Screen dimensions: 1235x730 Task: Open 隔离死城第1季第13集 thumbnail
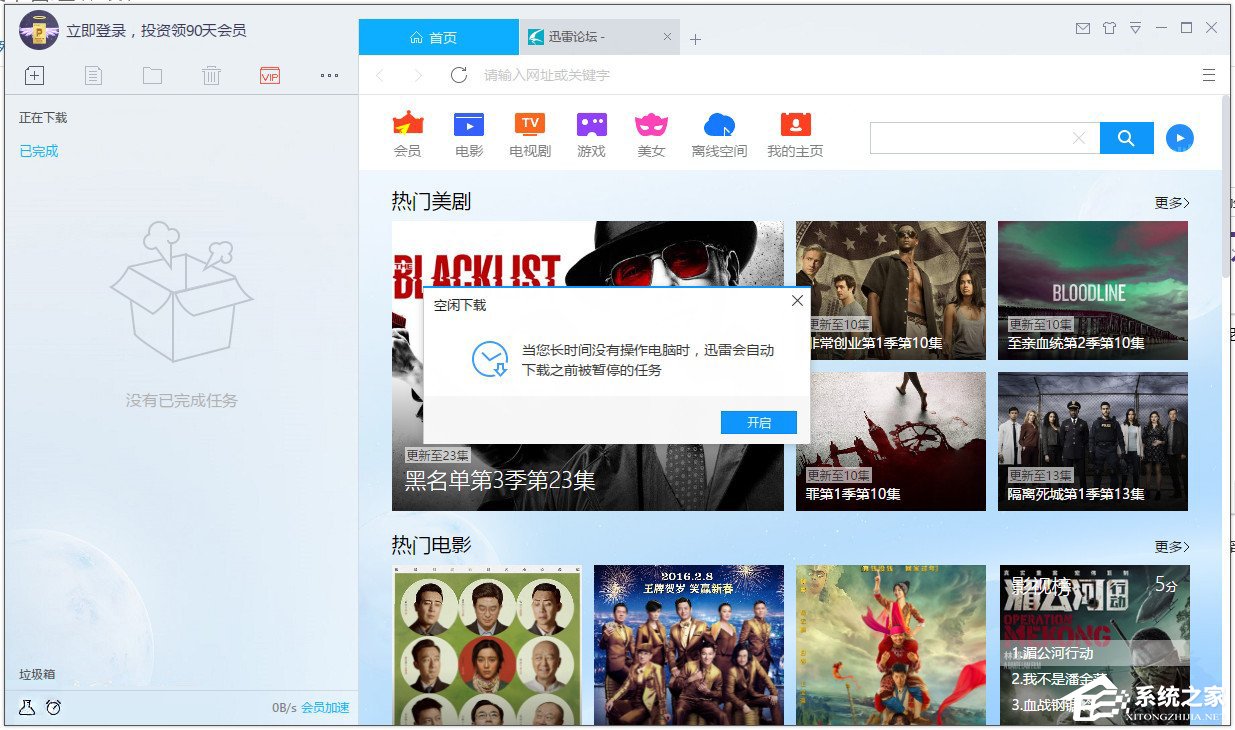[1093, 441]
